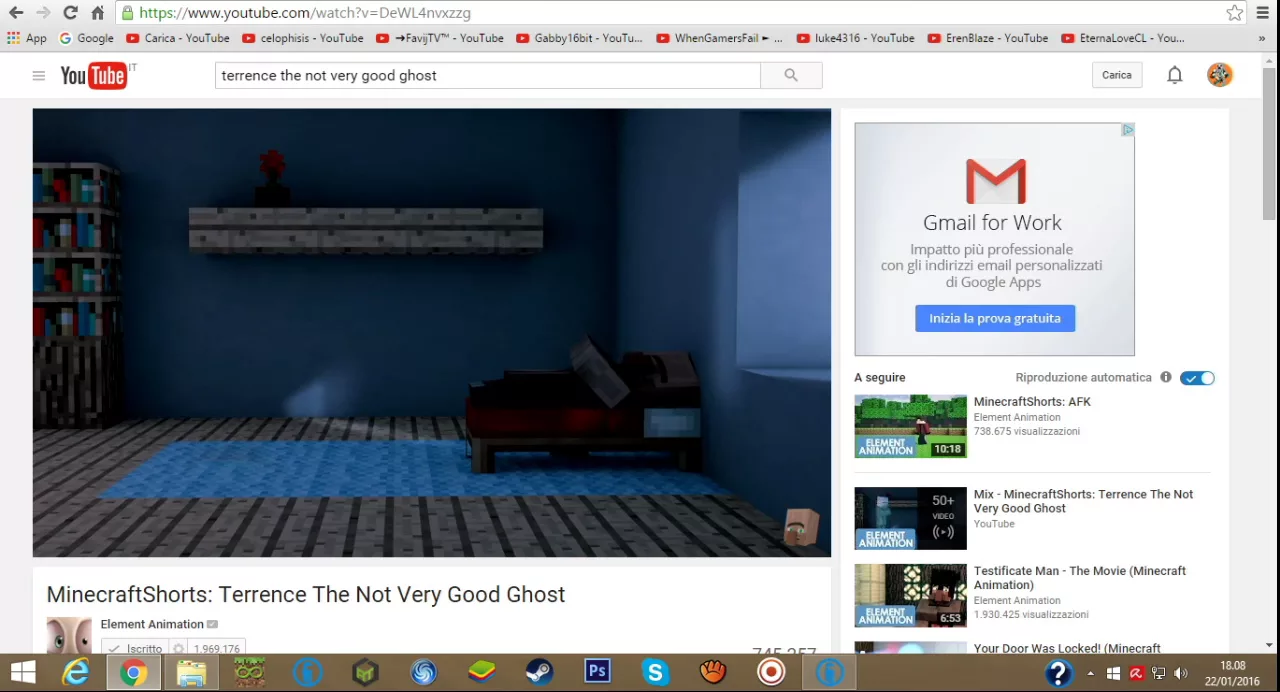Reload the YouTube page
The height and width of the screenshot is (692, 1280).
point(70,13)
